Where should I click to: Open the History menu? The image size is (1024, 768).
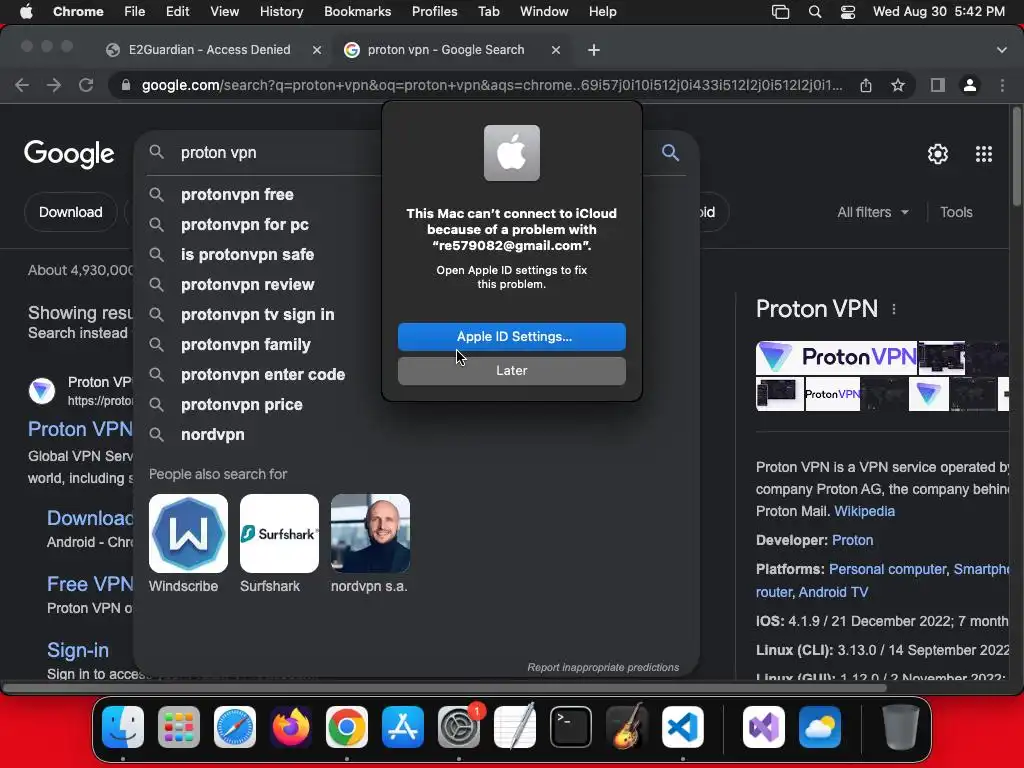click(x=281, y=12)
